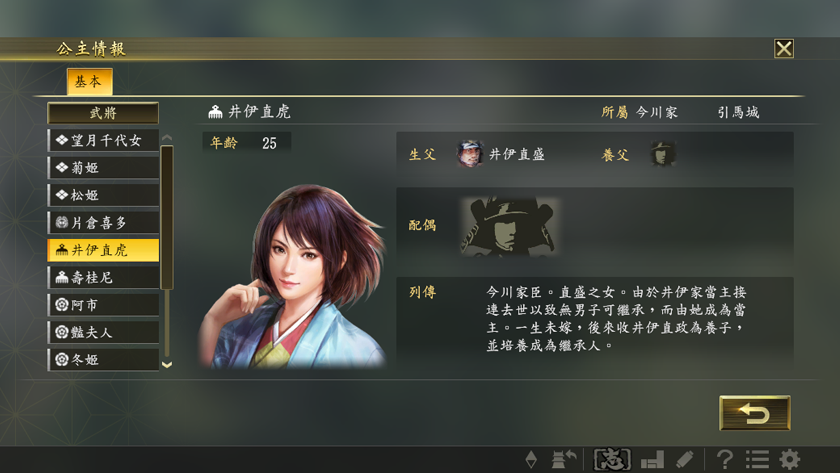Click the empty 配偶 spouse portrait
840x473 pixels.
pyautogui.click(x=509, y=226)
